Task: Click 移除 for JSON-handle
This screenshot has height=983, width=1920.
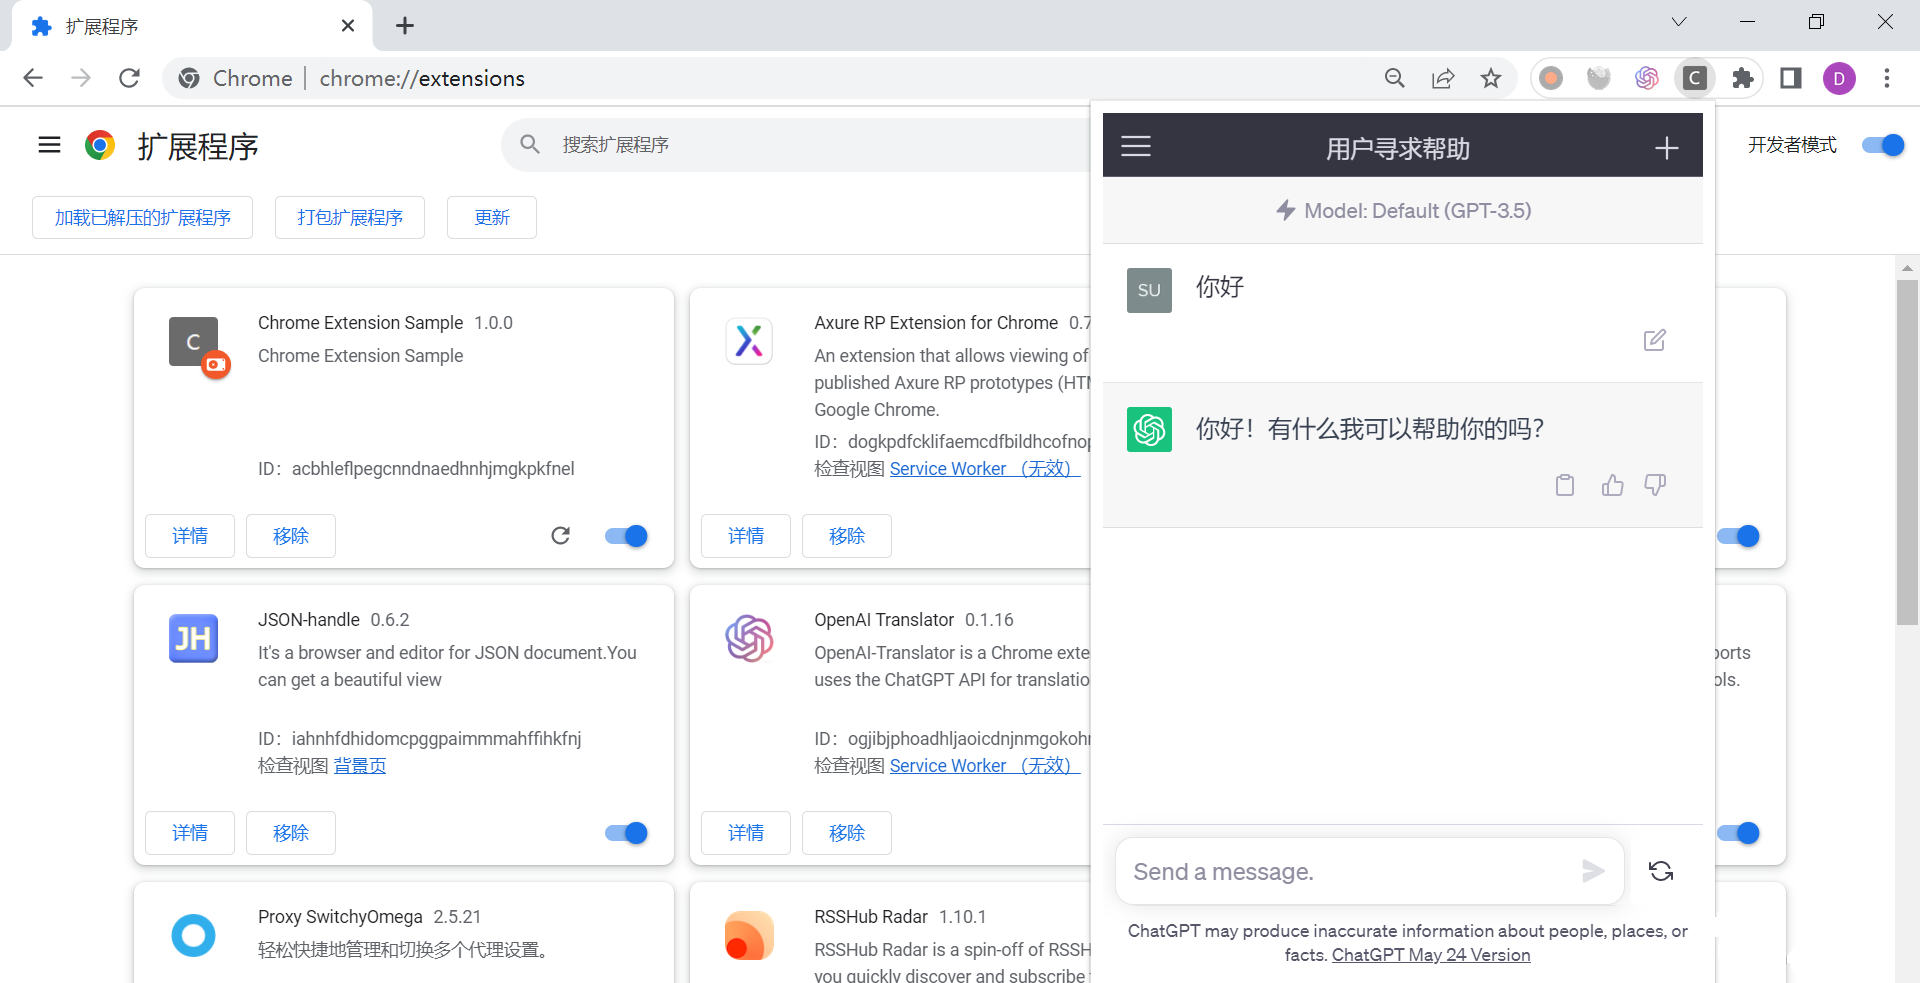Action: point(291,833)
